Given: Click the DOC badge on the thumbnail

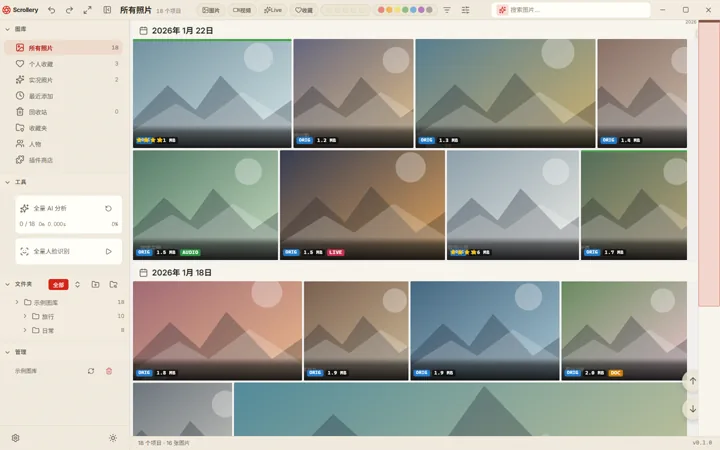Looking at the screenshot, I should click(615, 373).
